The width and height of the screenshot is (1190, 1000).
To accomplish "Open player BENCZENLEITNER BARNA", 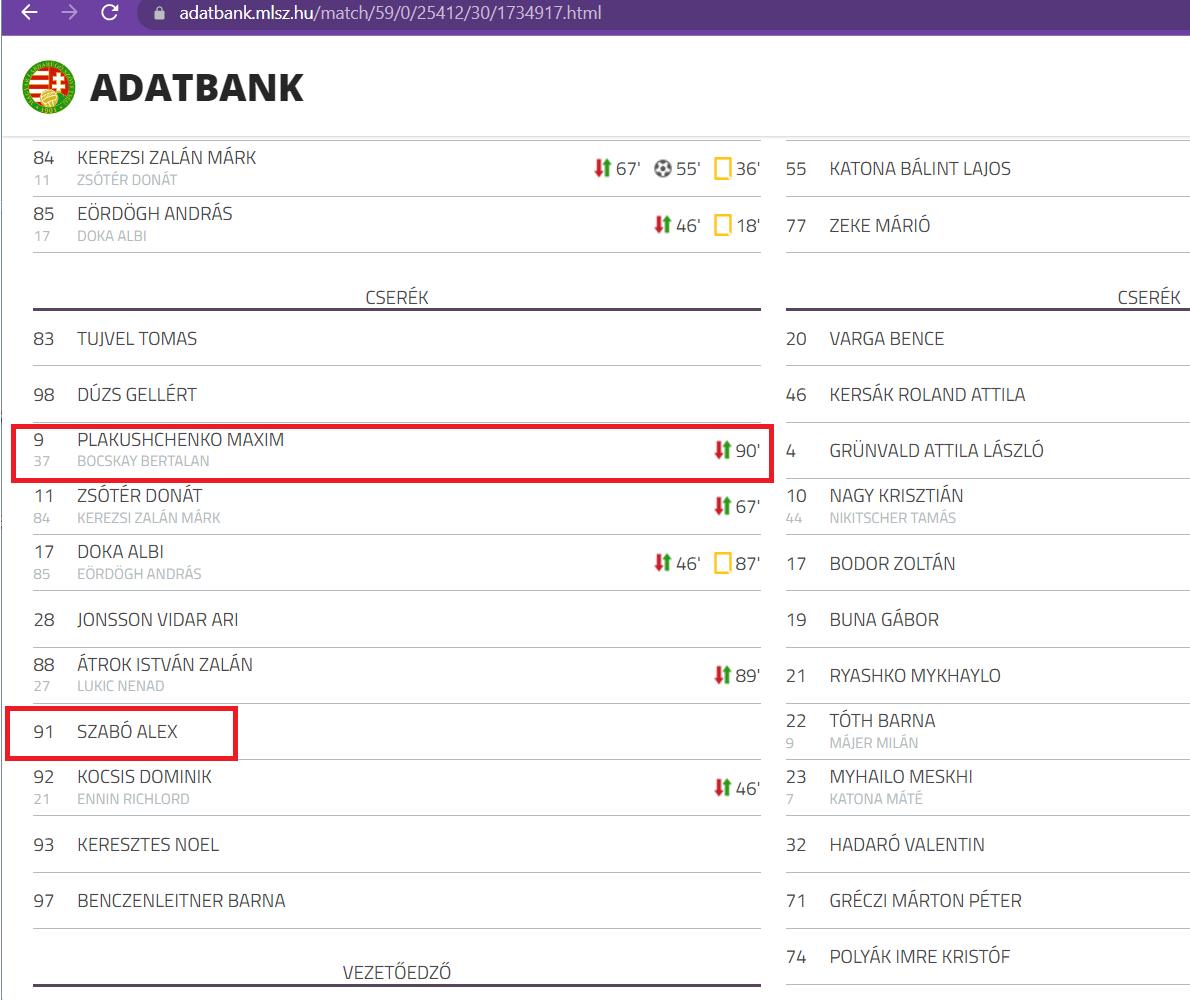I will (181, 901).
